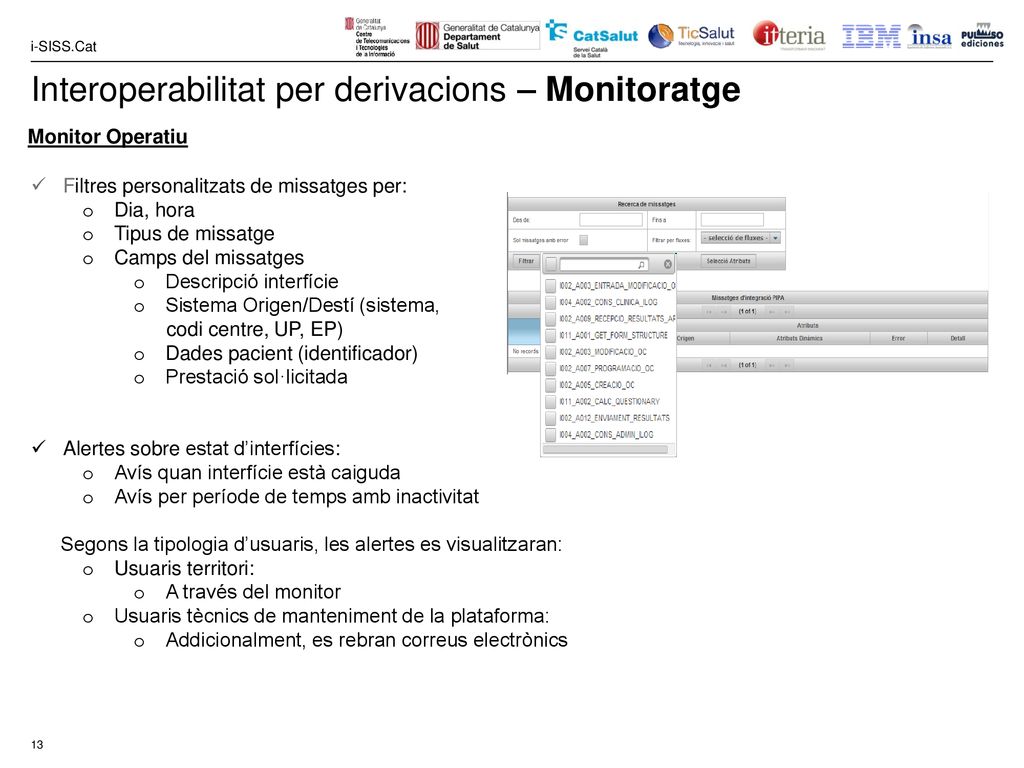Click the 'Dia, hora' bullet text
Image resolution: width=1024 pixels, height=768 pixels.
pyautogui.click(x=154, y=210)
